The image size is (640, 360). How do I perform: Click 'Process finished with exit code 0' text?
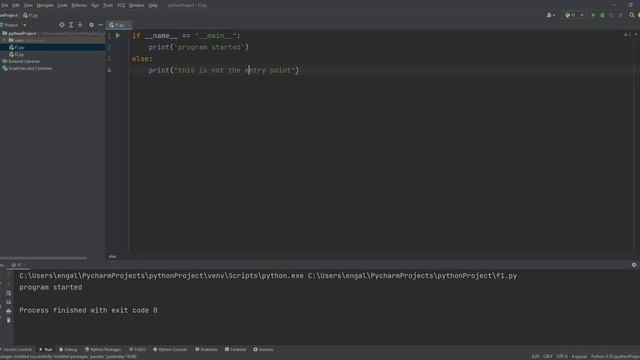pyautogui.click(x=88, y=310)
